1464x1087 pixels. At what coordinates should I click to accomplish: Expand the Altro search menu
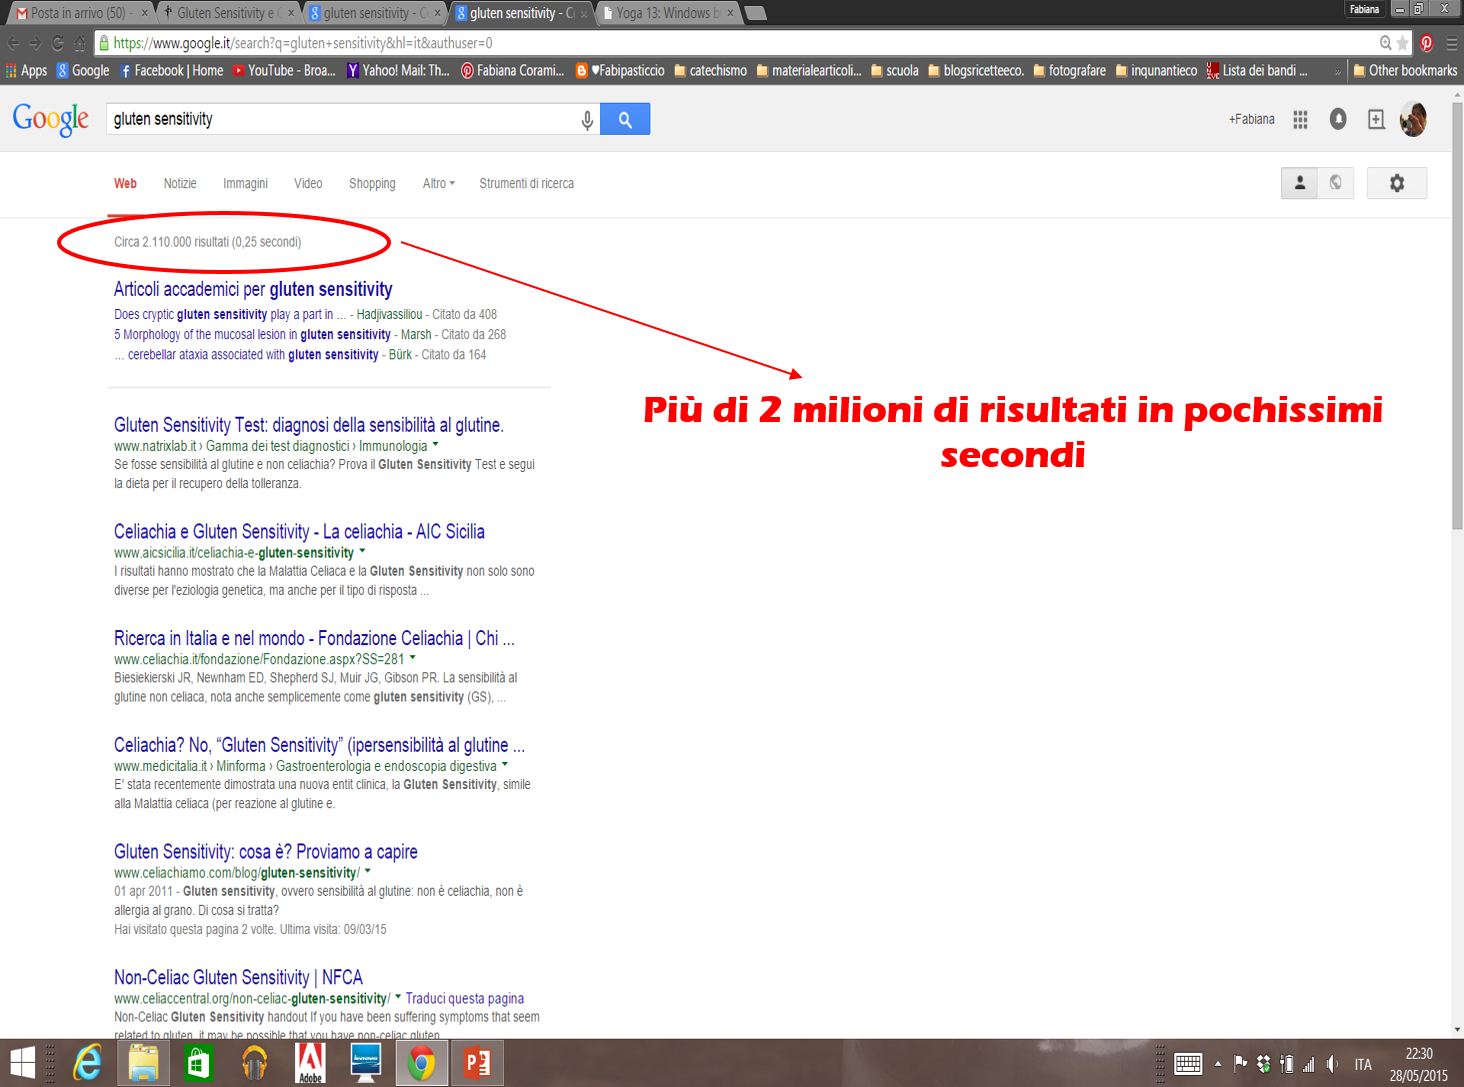(438, 183)
